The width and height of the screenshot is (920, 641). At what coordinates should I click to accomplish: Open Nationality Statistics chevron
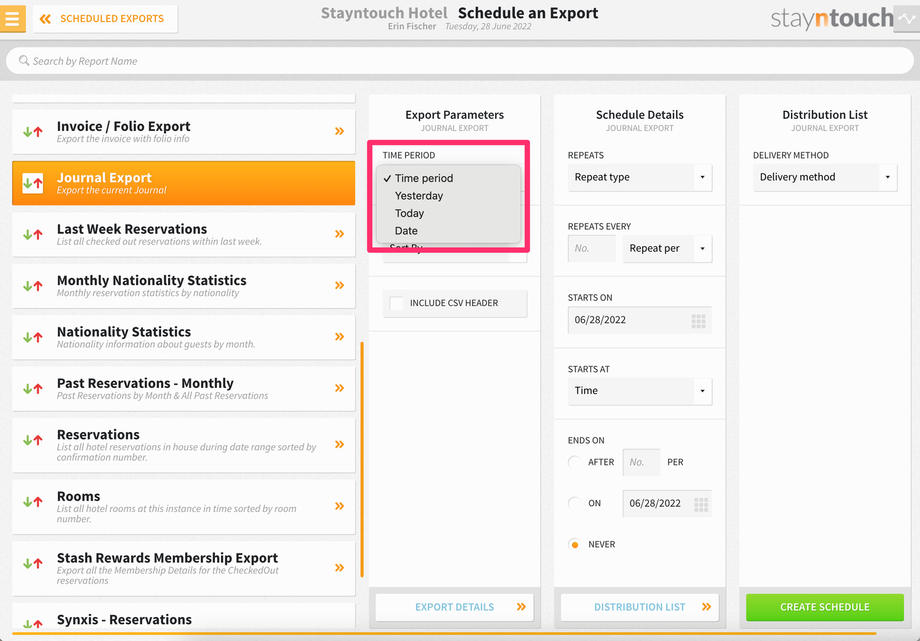coord(339,337)
